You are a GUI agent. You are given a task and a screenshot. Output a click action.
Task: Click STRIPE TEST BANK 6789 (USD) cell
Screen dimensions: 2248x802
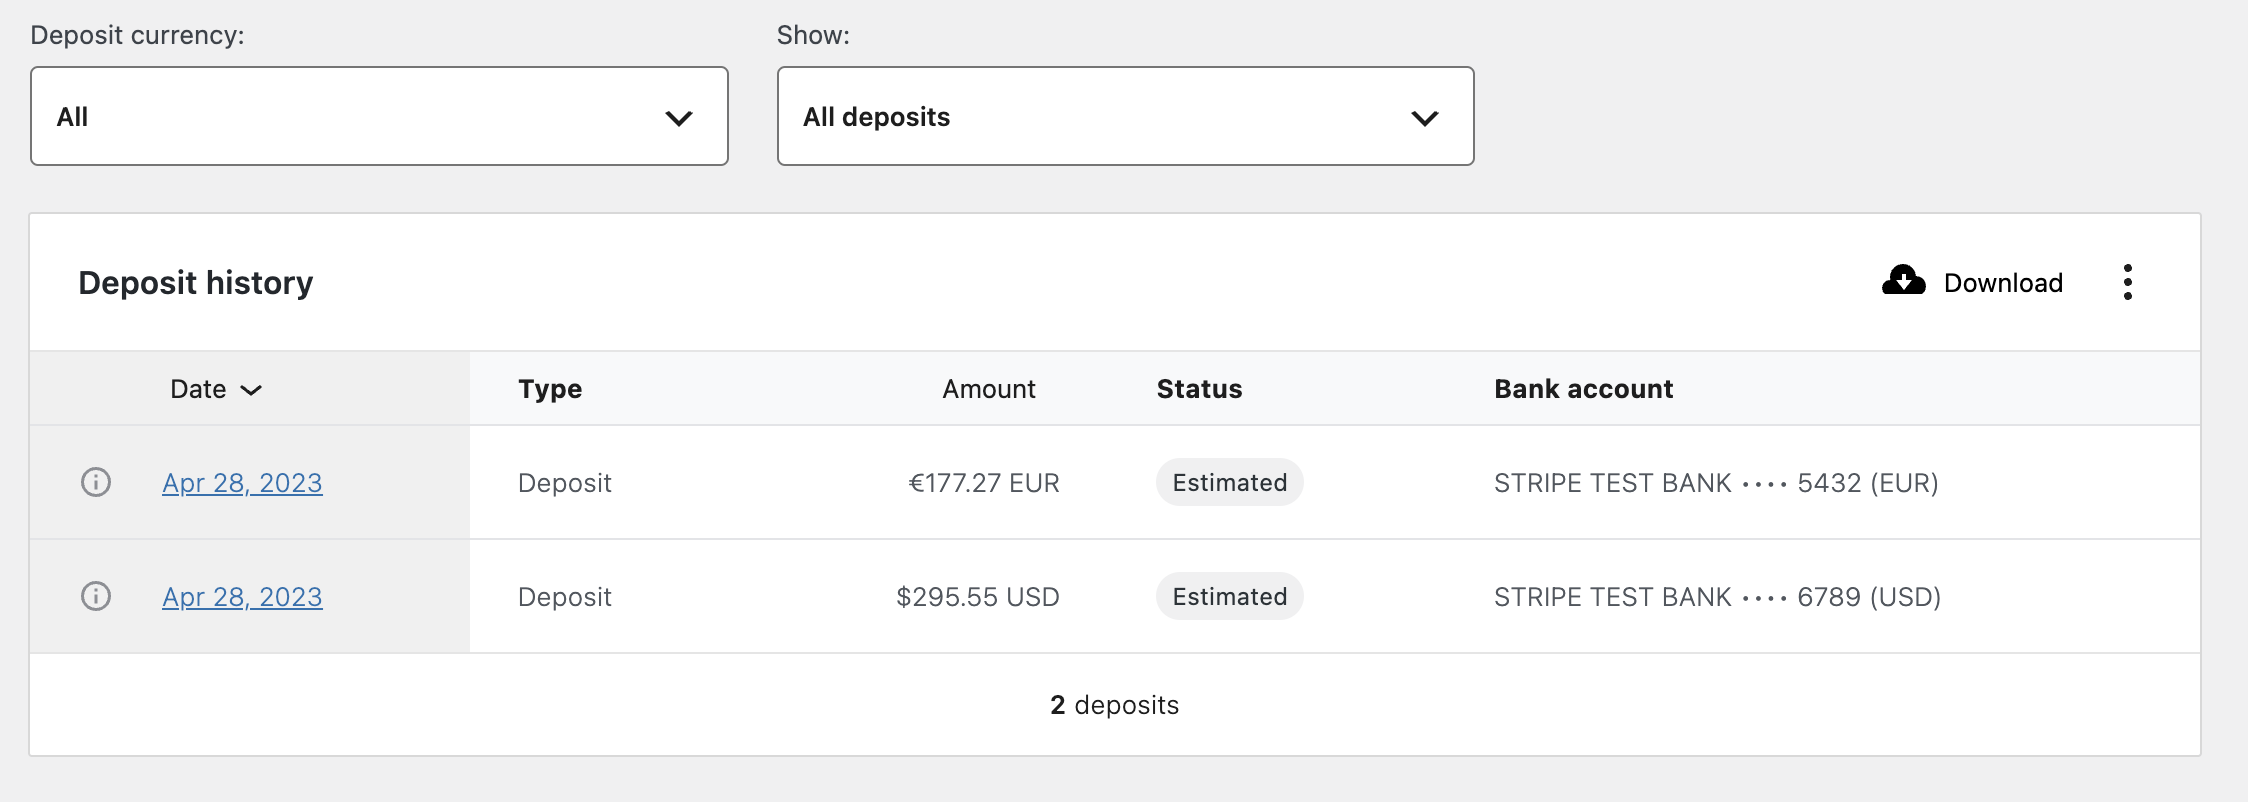tap(1717, 597)
